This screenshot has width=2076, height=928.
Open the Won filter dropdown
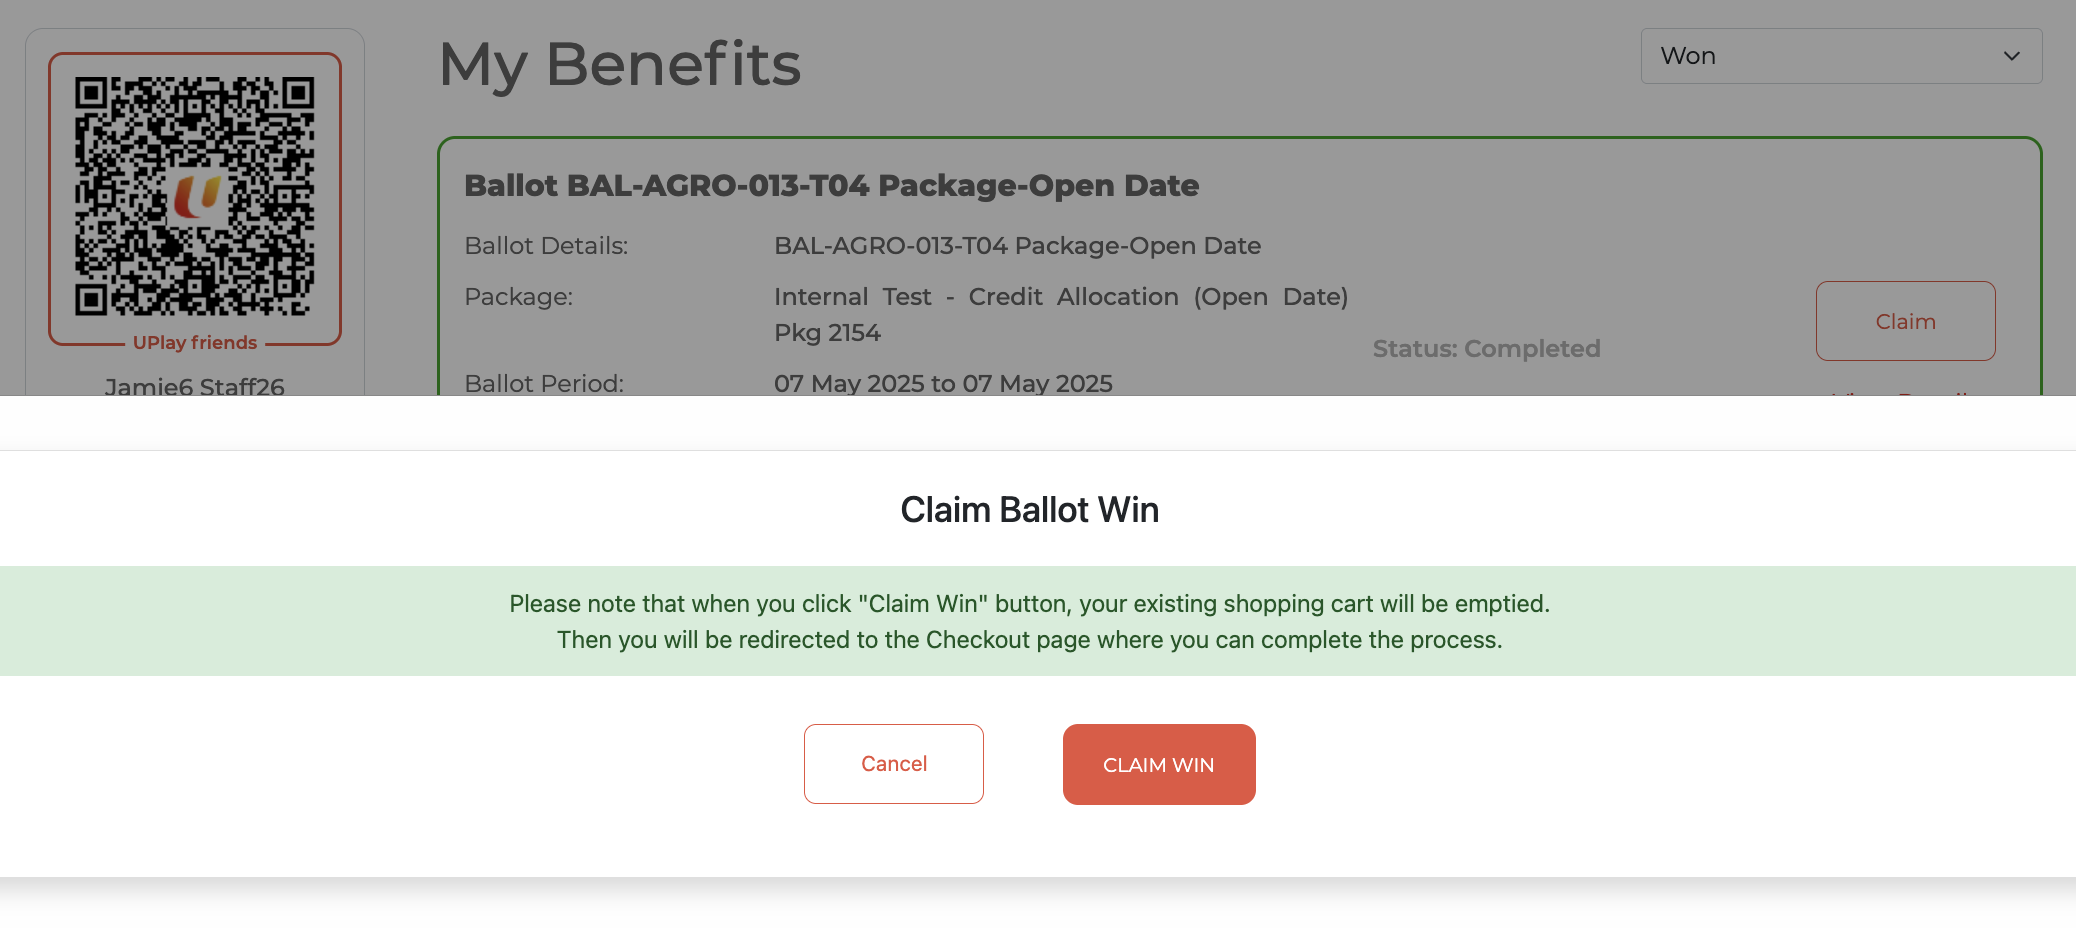pyautogui.click(x=1840, y=56)
